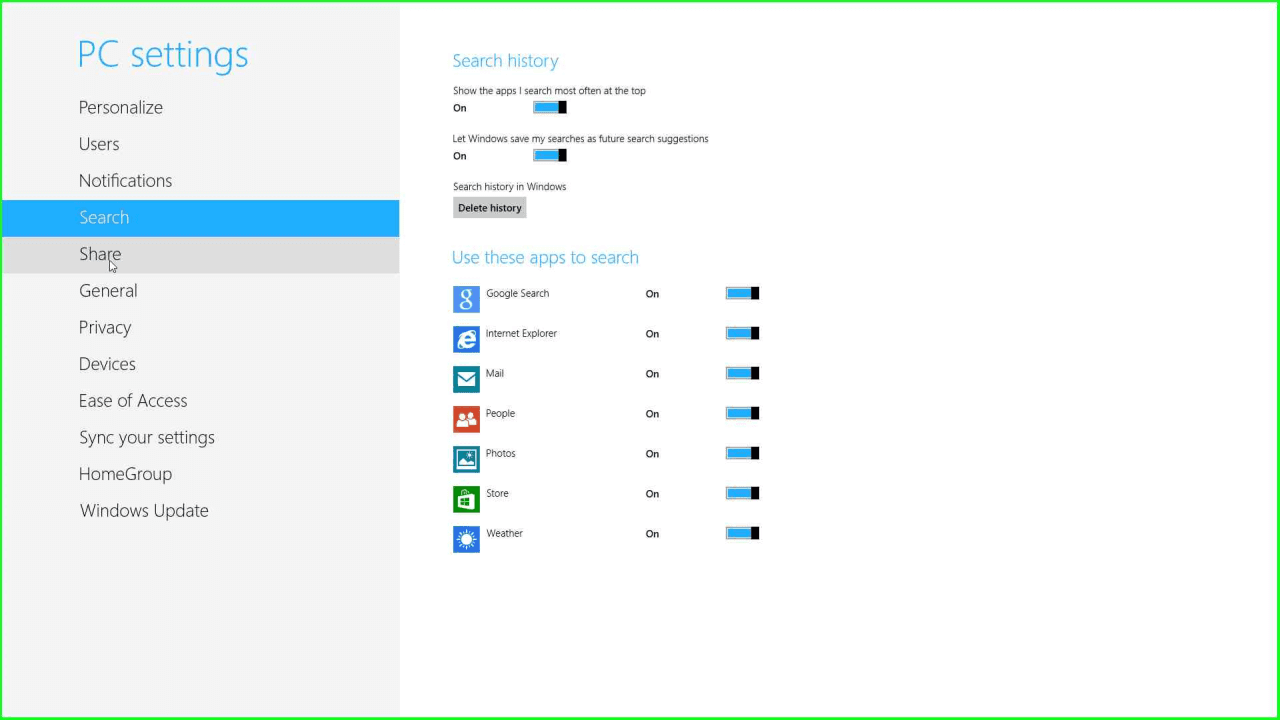The height and width of the screenshot is (720, 1280).
Task: Disable the Internet Explorer search toggle
Action: pos(742,333)
